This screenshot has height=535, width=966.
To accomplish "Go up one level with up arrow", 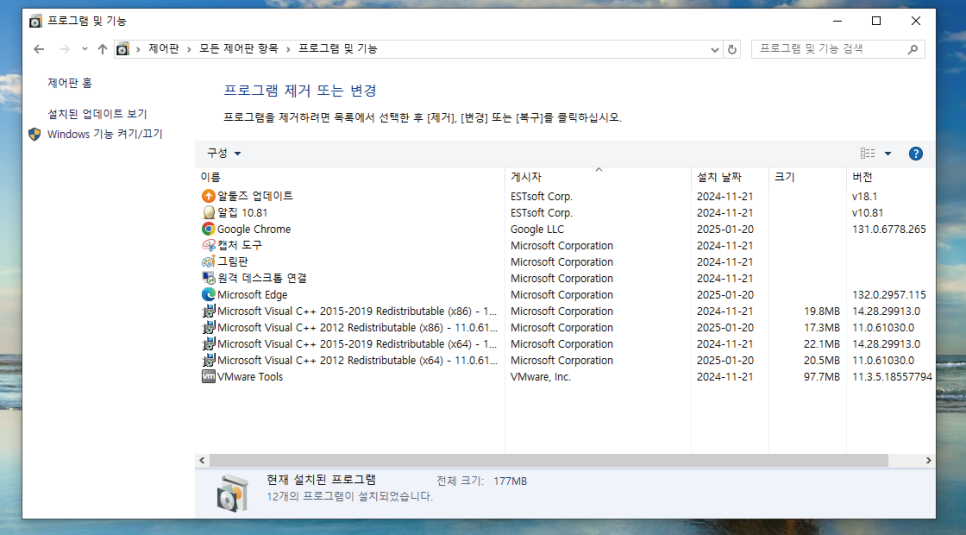I will (102, 49).
